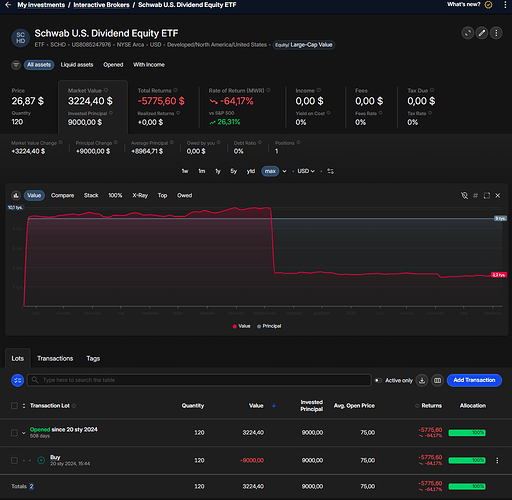This screenshot has height=500, width=512.
Task: Select the X-Ray chart tab
Action: coord(140,195)
